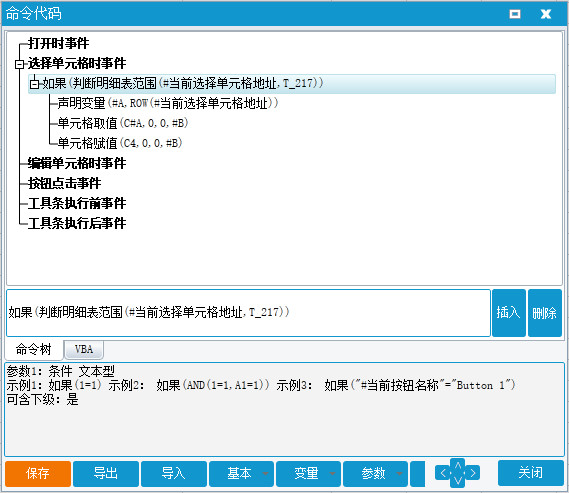Click the move down arrow

coord(458,481)
